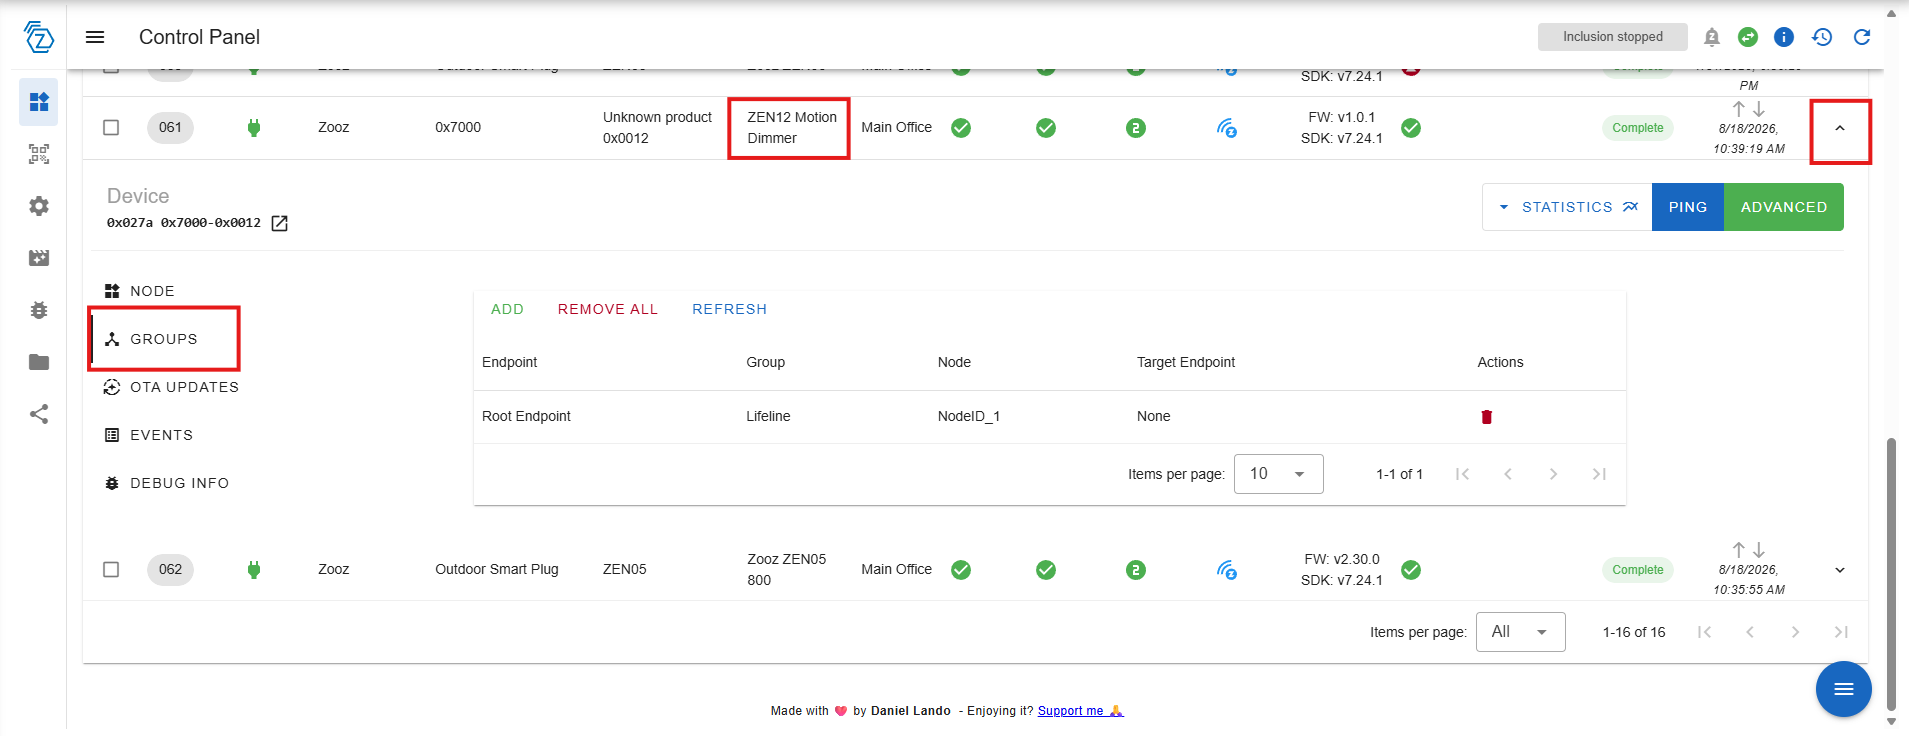
Task: Click Zooz ZEN05 800 name cell
Action: point(787,570)
